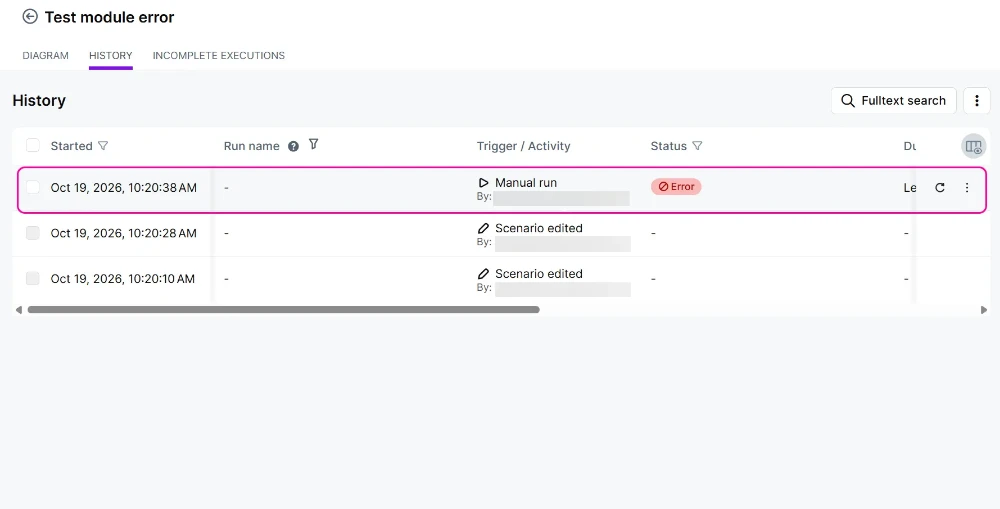Viewport: 1000px width, 509px height.
Task: Check the 10:20:38 AM row checkbox
Action: pyautogui.click(x=33, y=187)
